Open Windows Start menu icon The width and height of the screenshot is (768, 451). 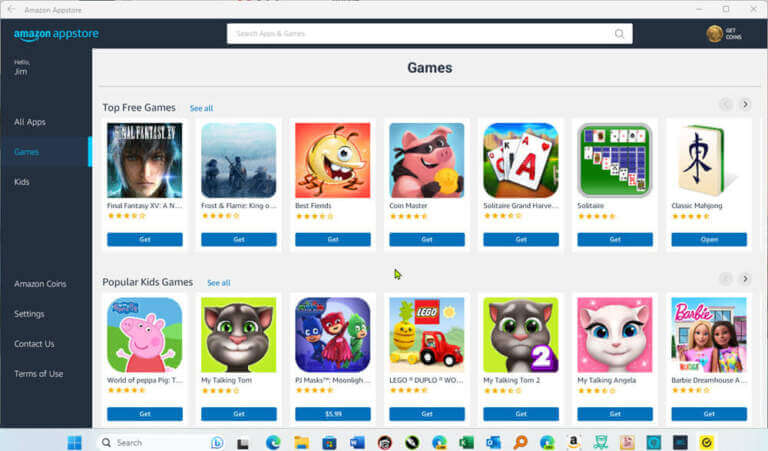pos(74,443)
